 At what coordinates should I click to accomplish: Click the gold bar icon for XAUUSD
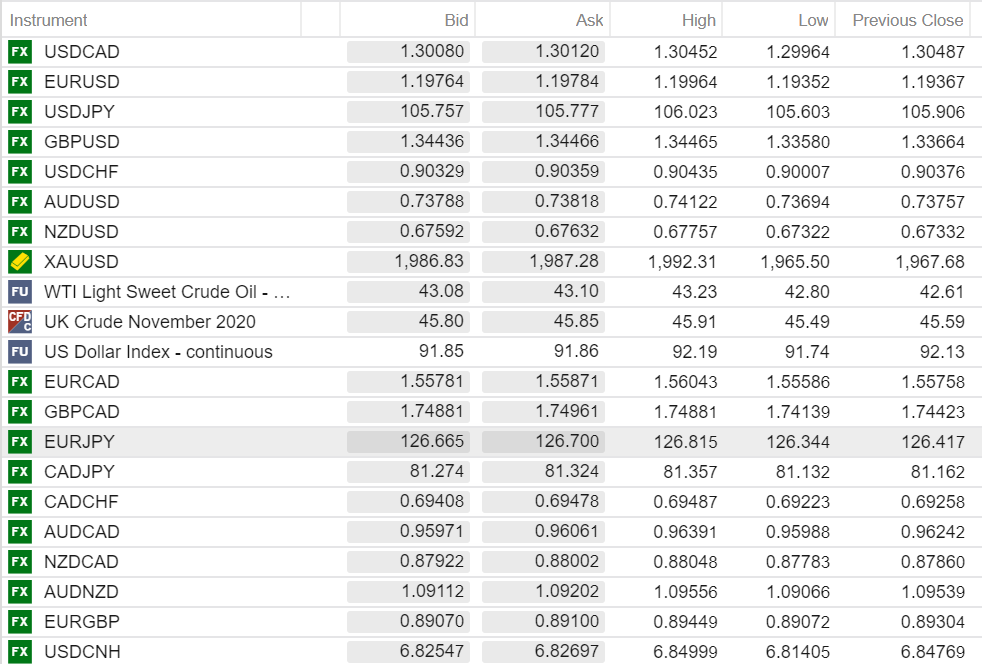click(x=19, y=262)
